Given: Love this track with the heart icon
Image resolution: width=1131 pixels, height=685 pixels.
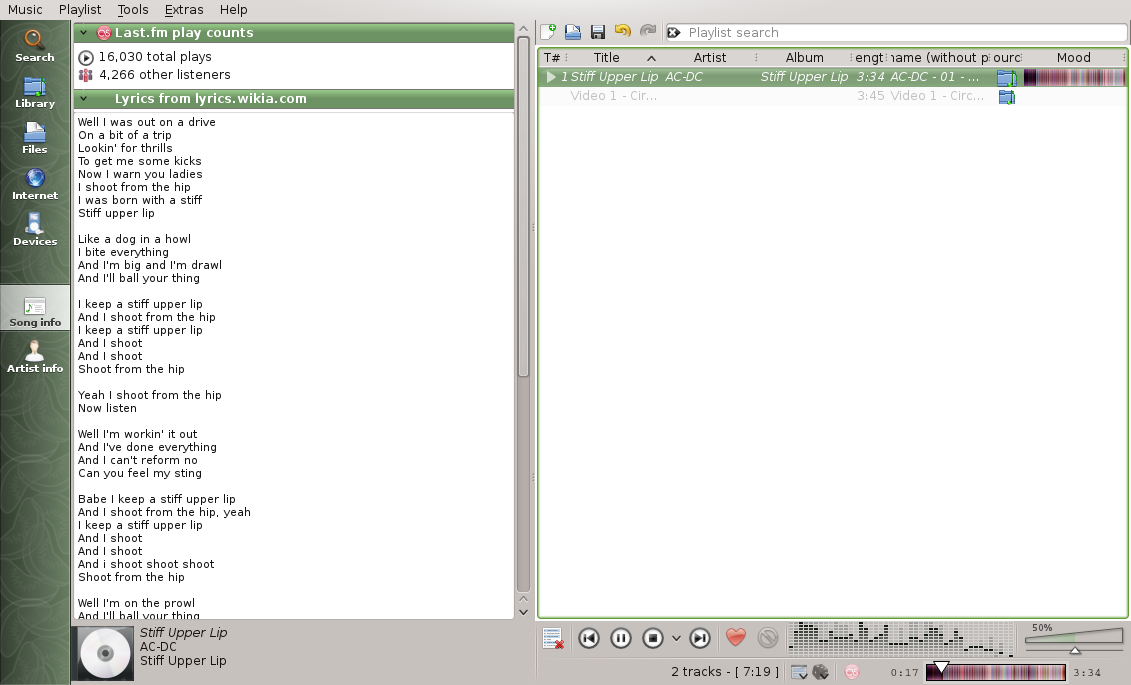Looking at the screenshot, I should [x=736, y=637].
